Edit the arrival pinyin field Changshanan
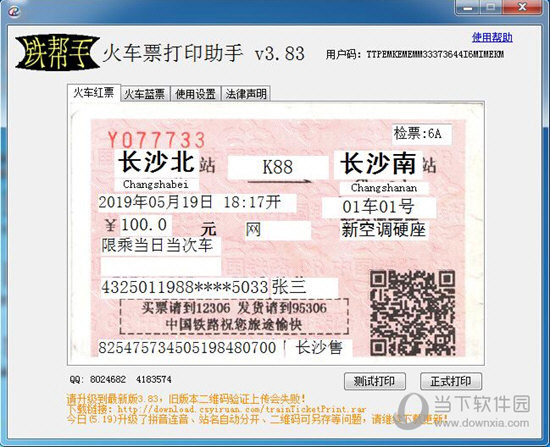The height and width of the screenshot is (447, 550). [384, 188]
